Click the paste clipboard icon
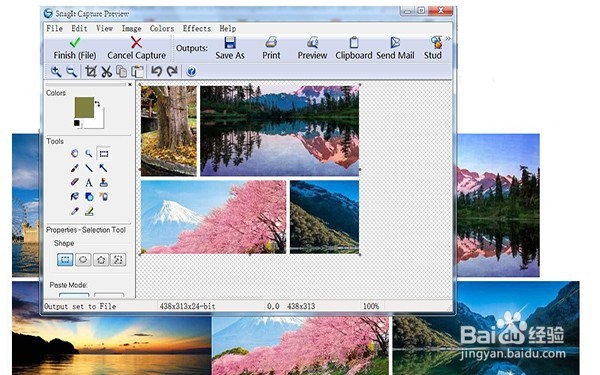 tap(137, 71)
